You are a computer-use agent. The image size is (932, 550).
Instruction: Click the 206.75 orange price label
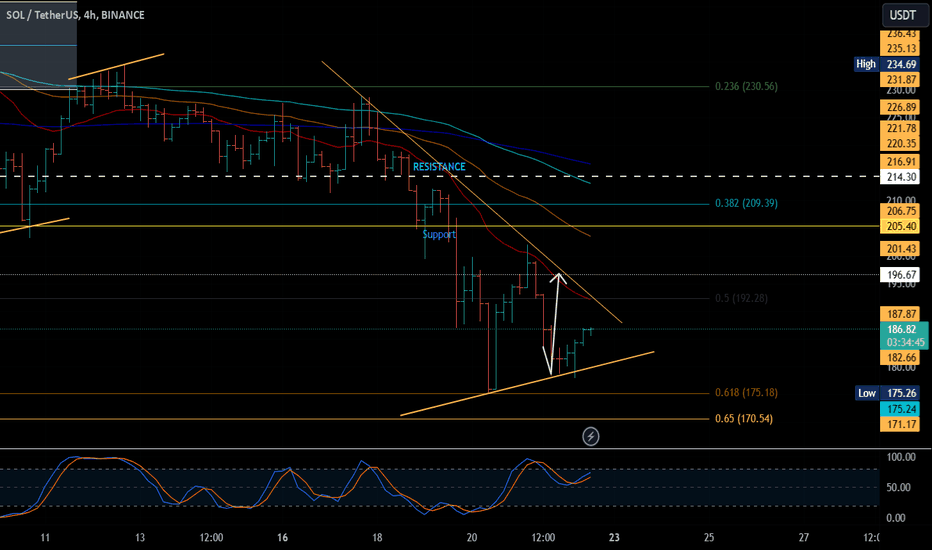[x=901, y=211]
